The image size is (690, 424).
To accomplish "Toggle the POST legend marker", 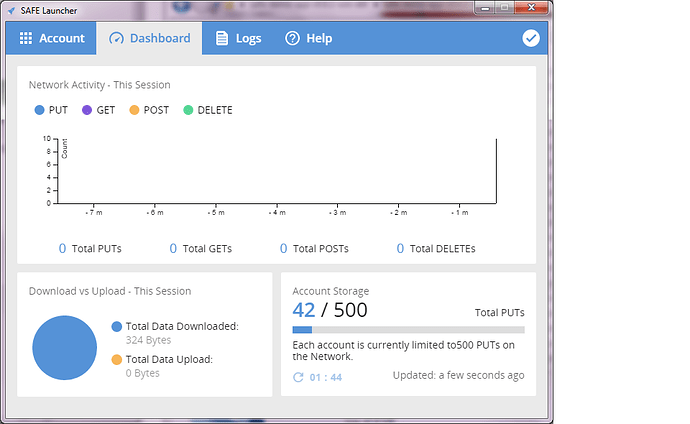I will pos(134,110).
